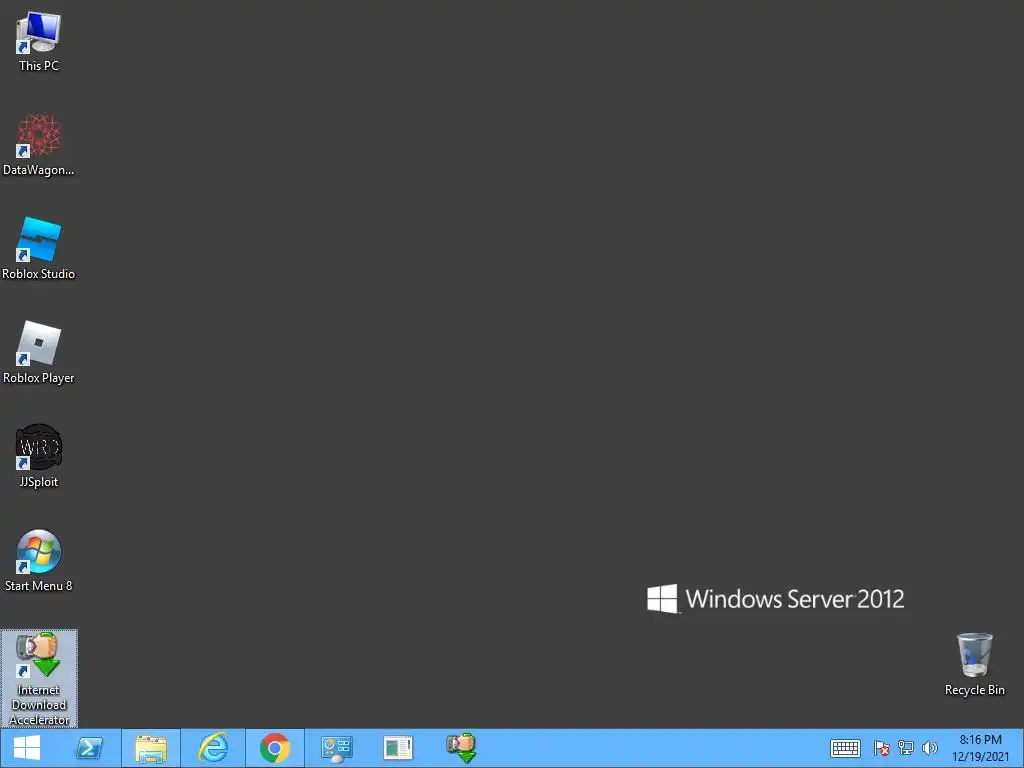This screenshot has height=768, width=1024.
Task: Select the JJSploit desktop shortcut
Action: click(x=39, y=456)
